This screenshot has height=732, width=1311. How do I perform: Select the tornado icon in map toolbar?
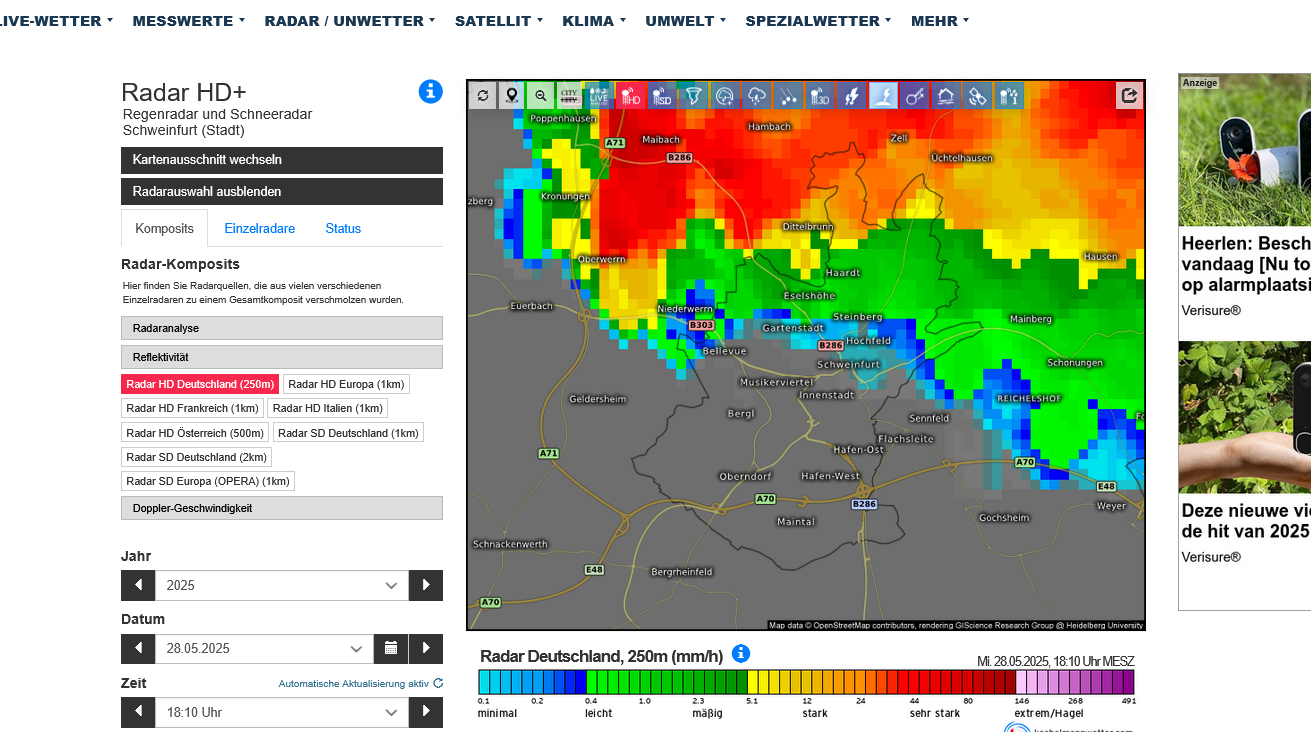click(693, 96)
